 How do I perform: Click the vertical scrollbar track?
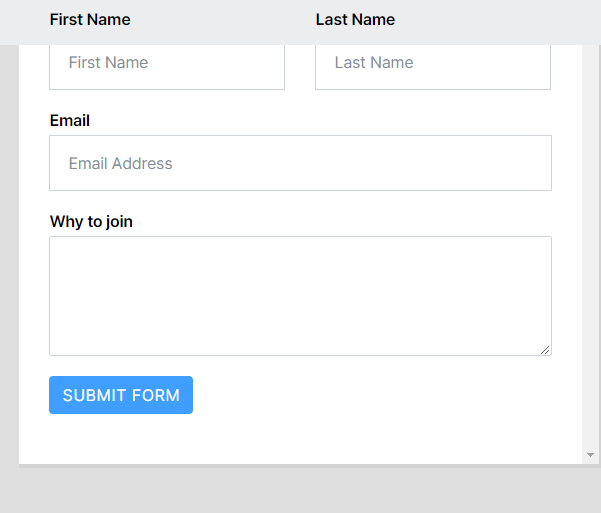(590, 250)
